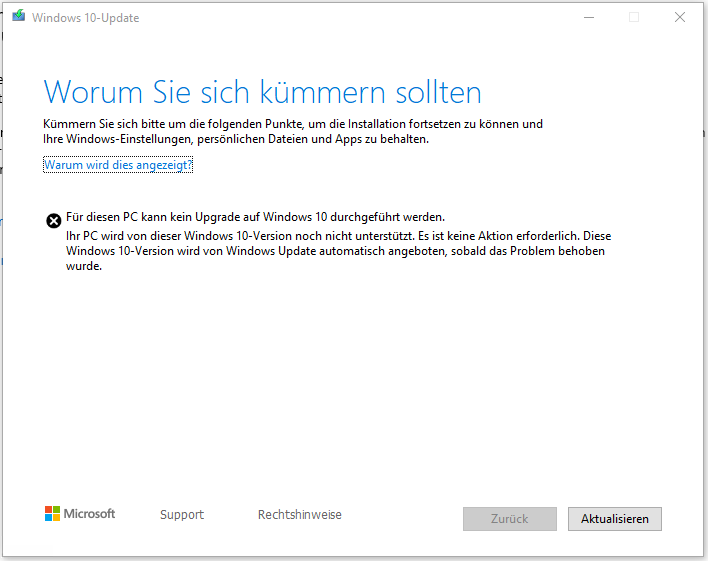Image resolution: width=708 pixels, height=561 pixels.
Task: Close the Windows 10-Update dialog
Action: tap(680, 17)
